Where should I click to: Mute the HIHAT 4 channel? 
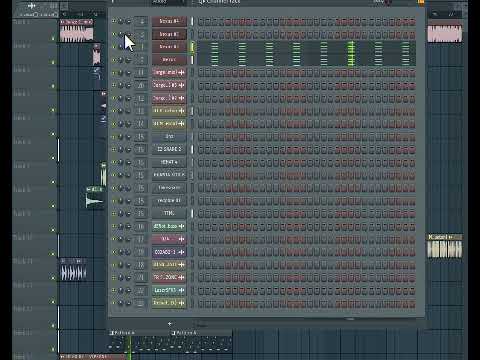coord(114,162)
